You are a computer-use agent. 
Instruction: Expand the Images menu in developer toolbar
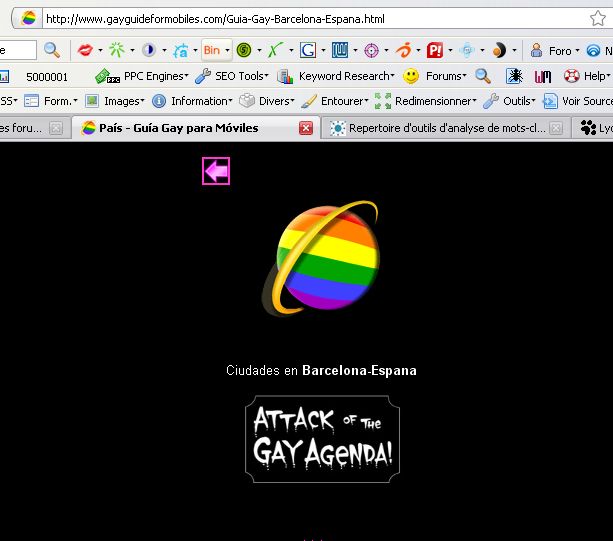coord(115,101)
